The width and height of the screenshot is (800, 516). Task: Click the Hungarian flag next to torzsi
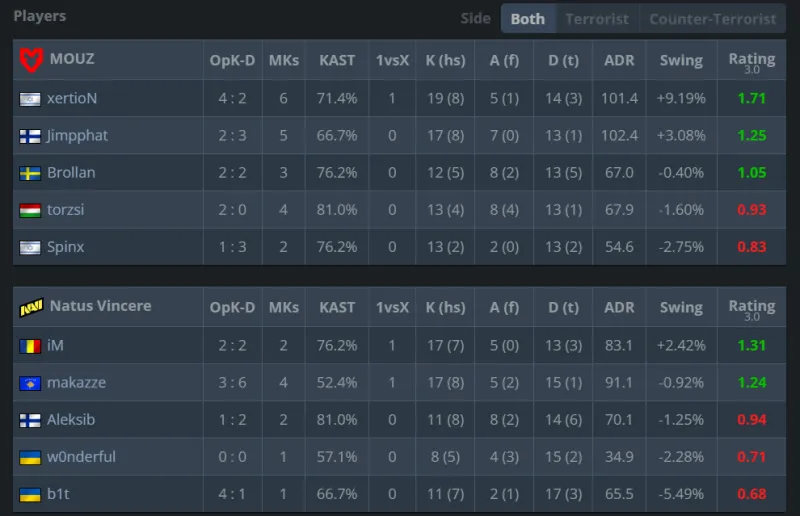point(30,210)
